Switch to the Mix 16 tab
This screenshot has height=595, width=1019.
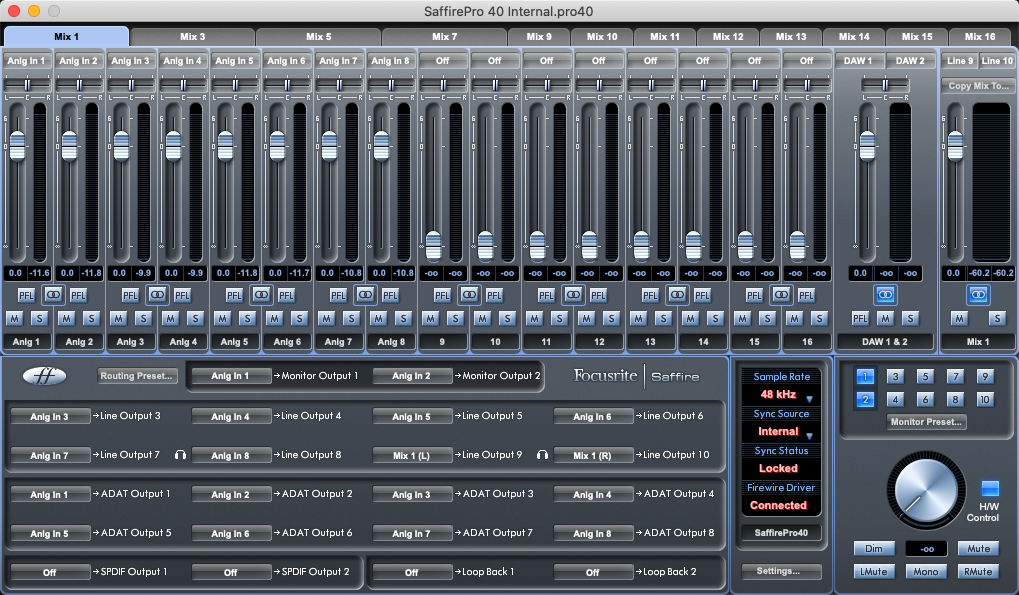click(x=980, y=36)
